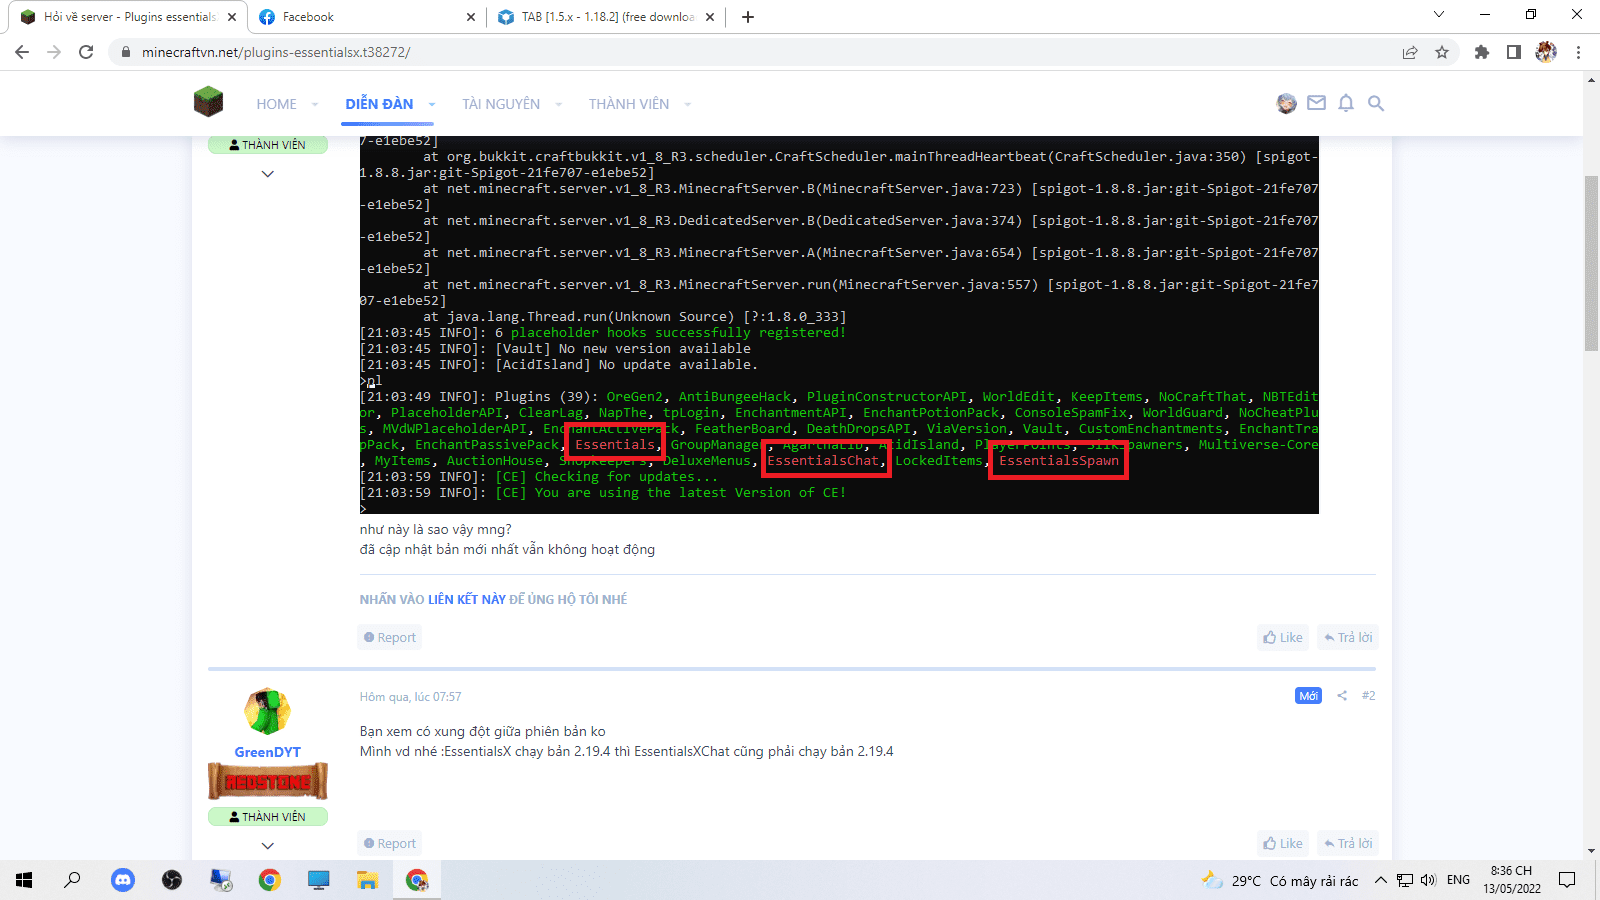Expand the TÀI NGUYÊN menu arrow

tap(559, 104)
